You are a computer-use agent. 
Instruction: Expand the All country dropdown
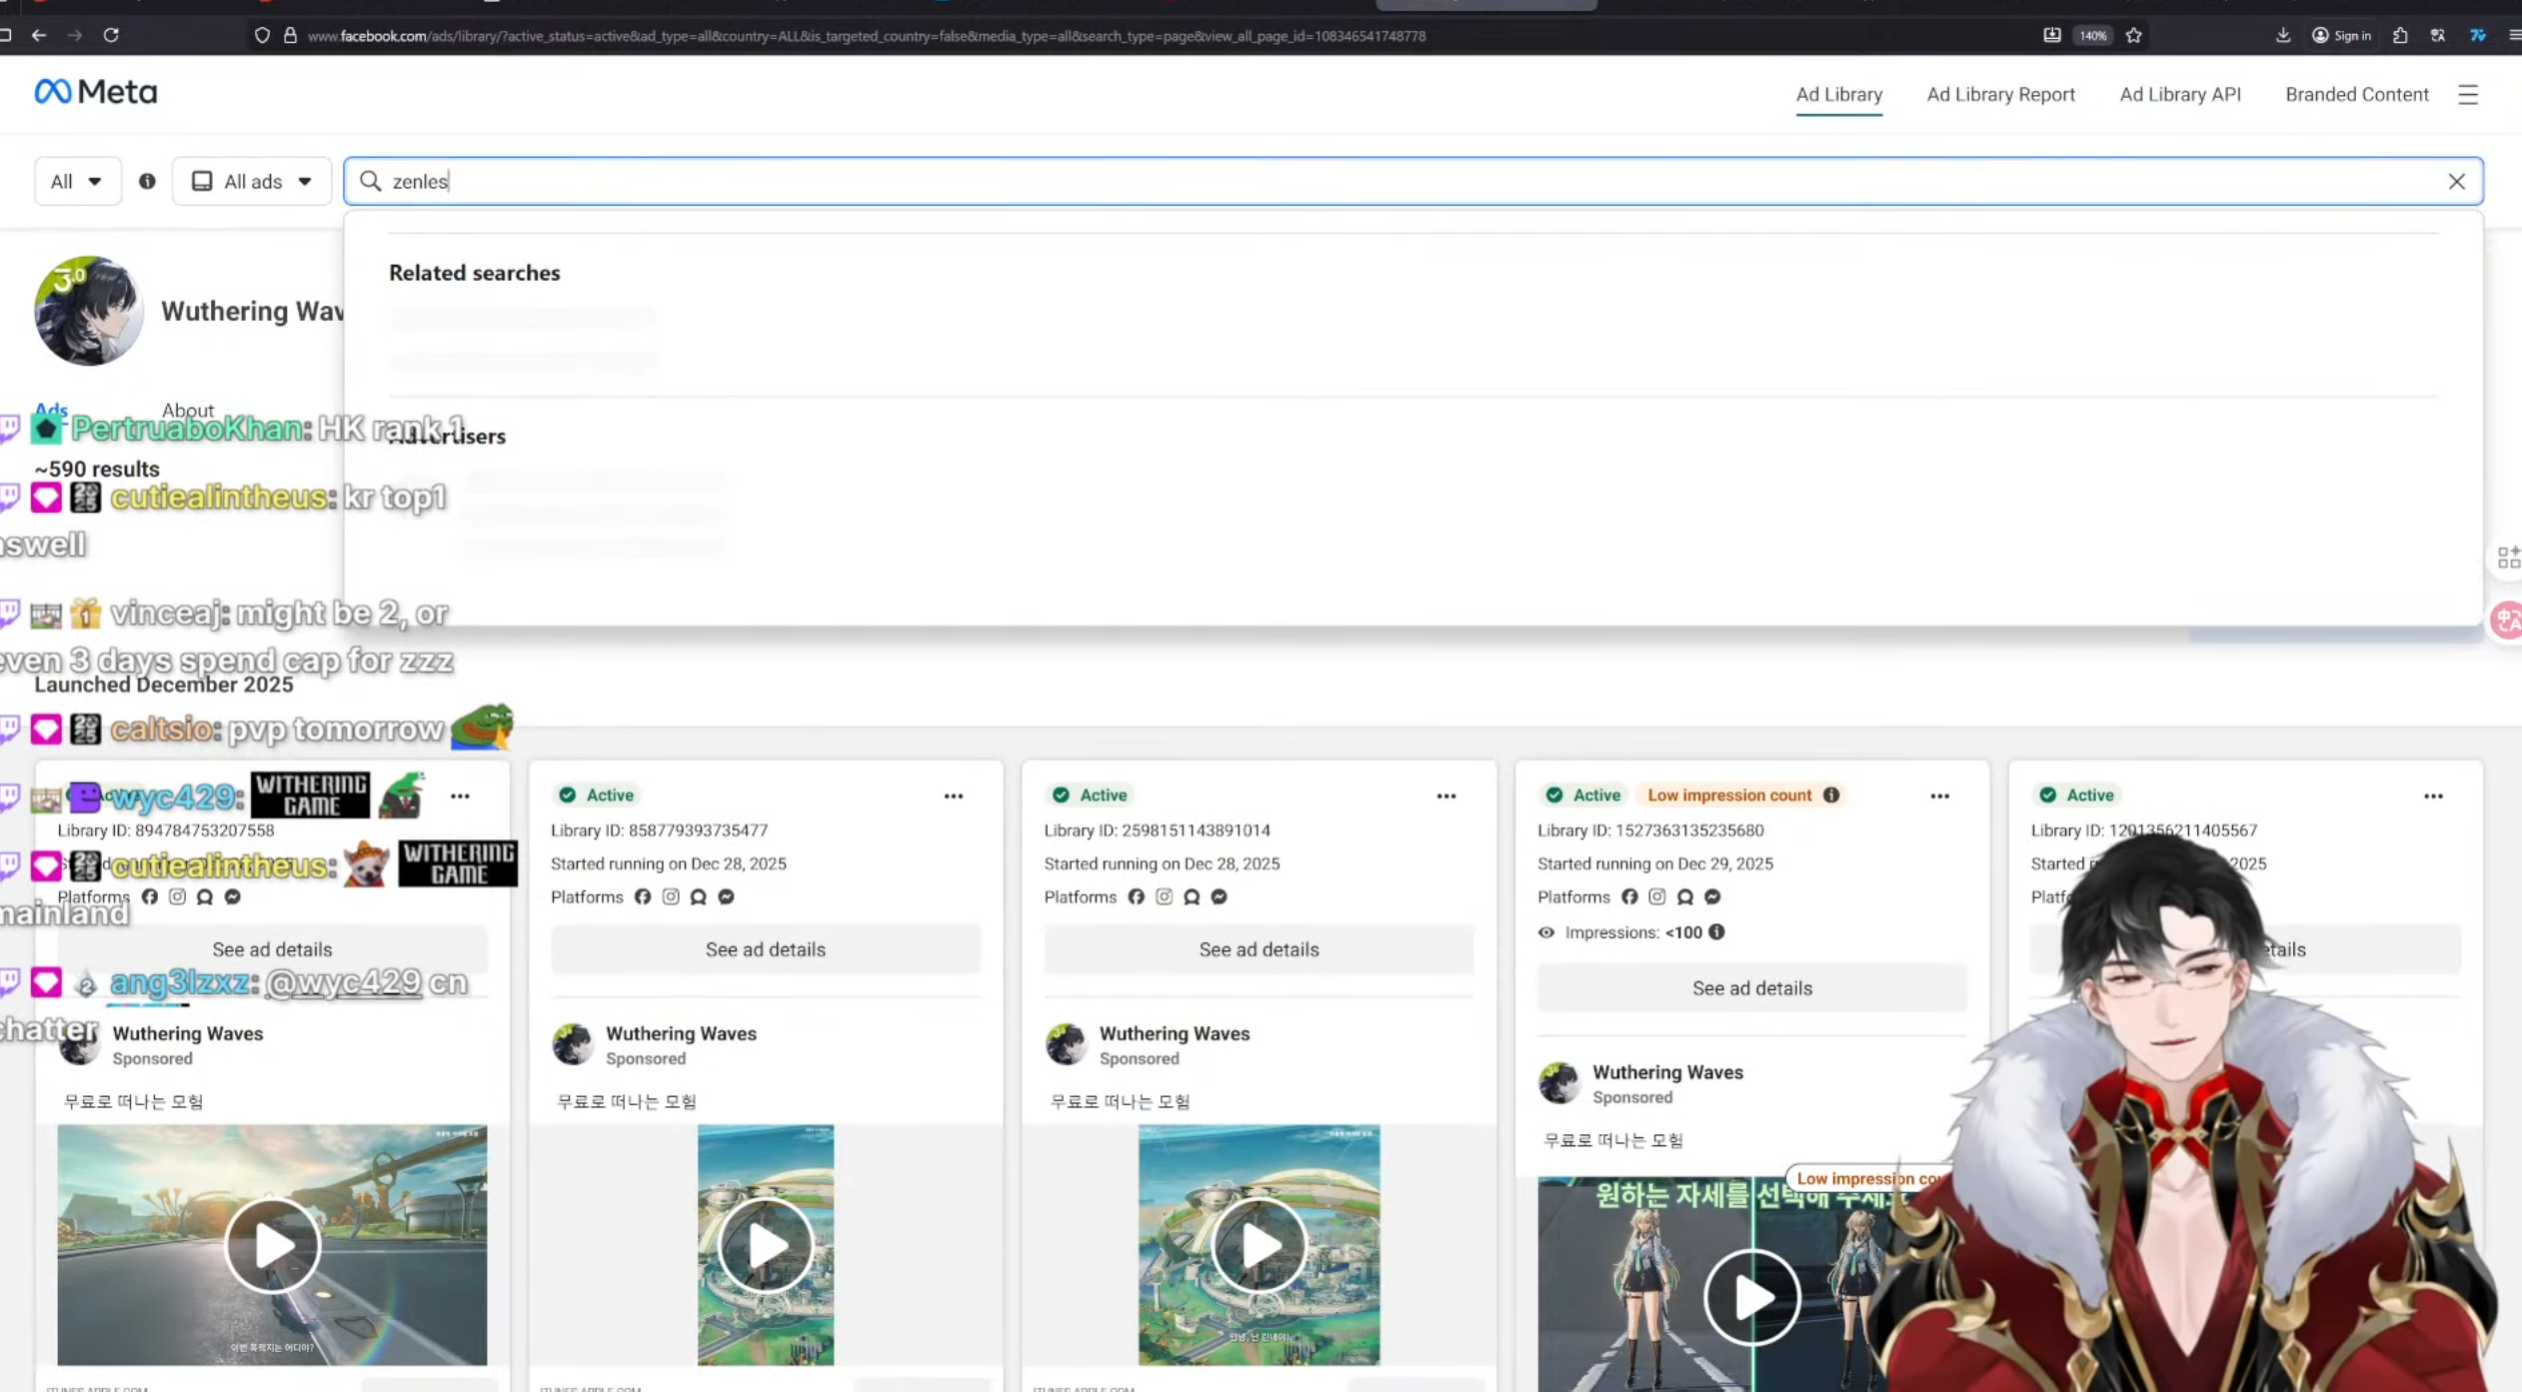[x=77, y=181]
